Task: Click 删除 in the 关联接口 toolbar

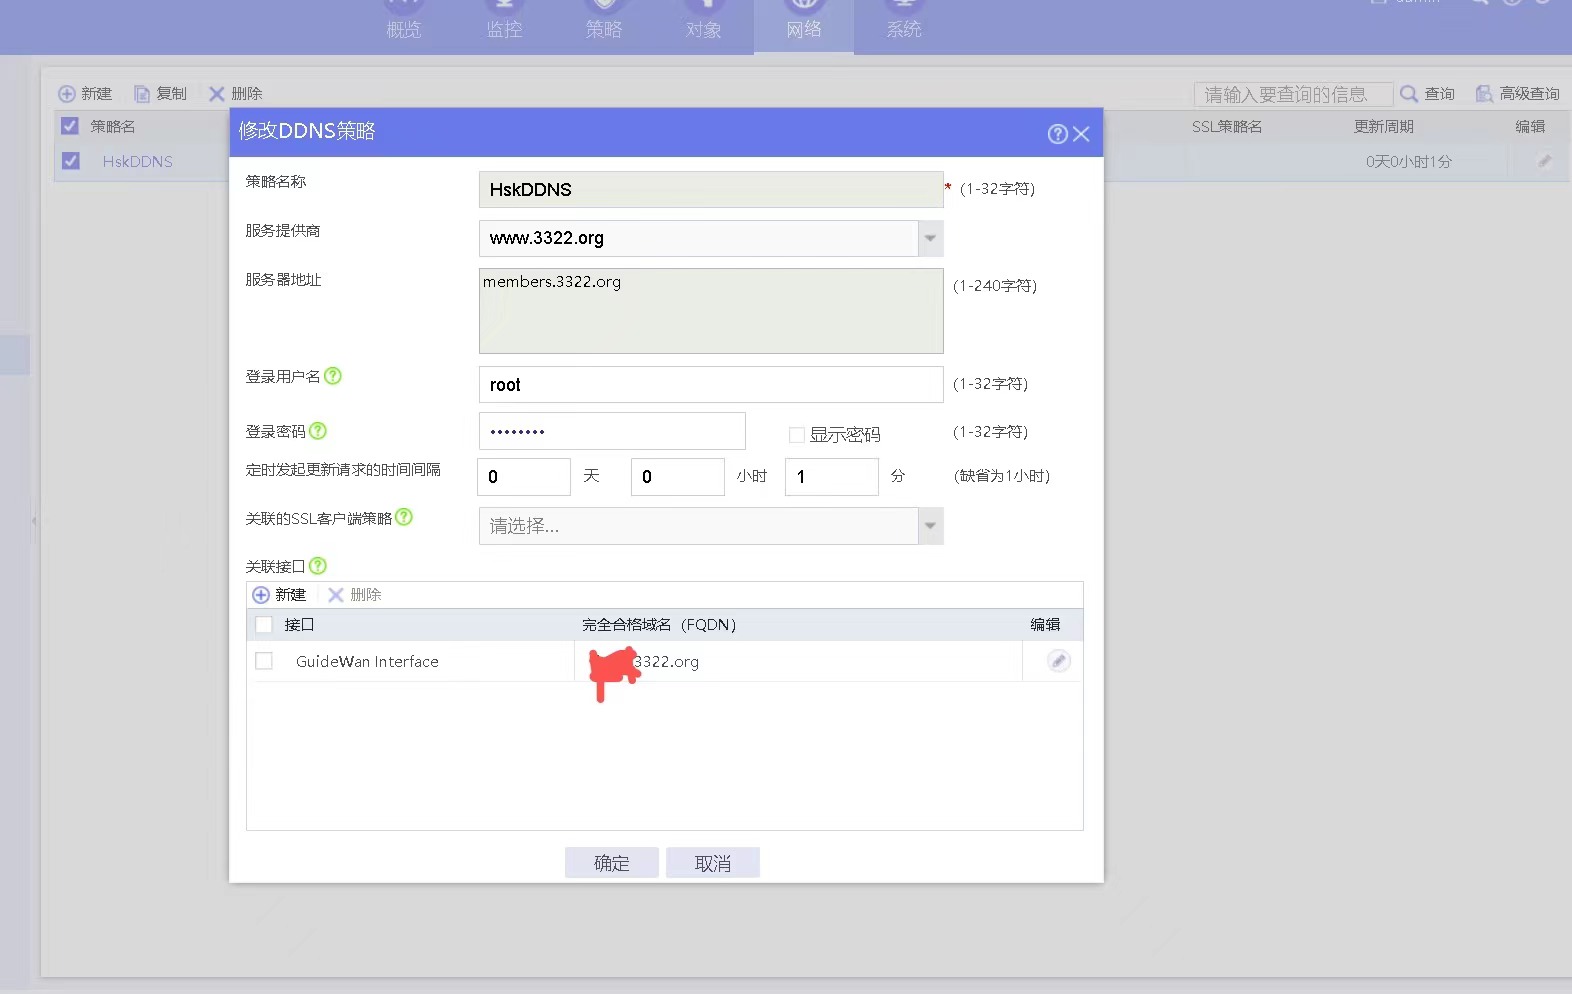Action: pyautogui.click(x=355, y=595)
